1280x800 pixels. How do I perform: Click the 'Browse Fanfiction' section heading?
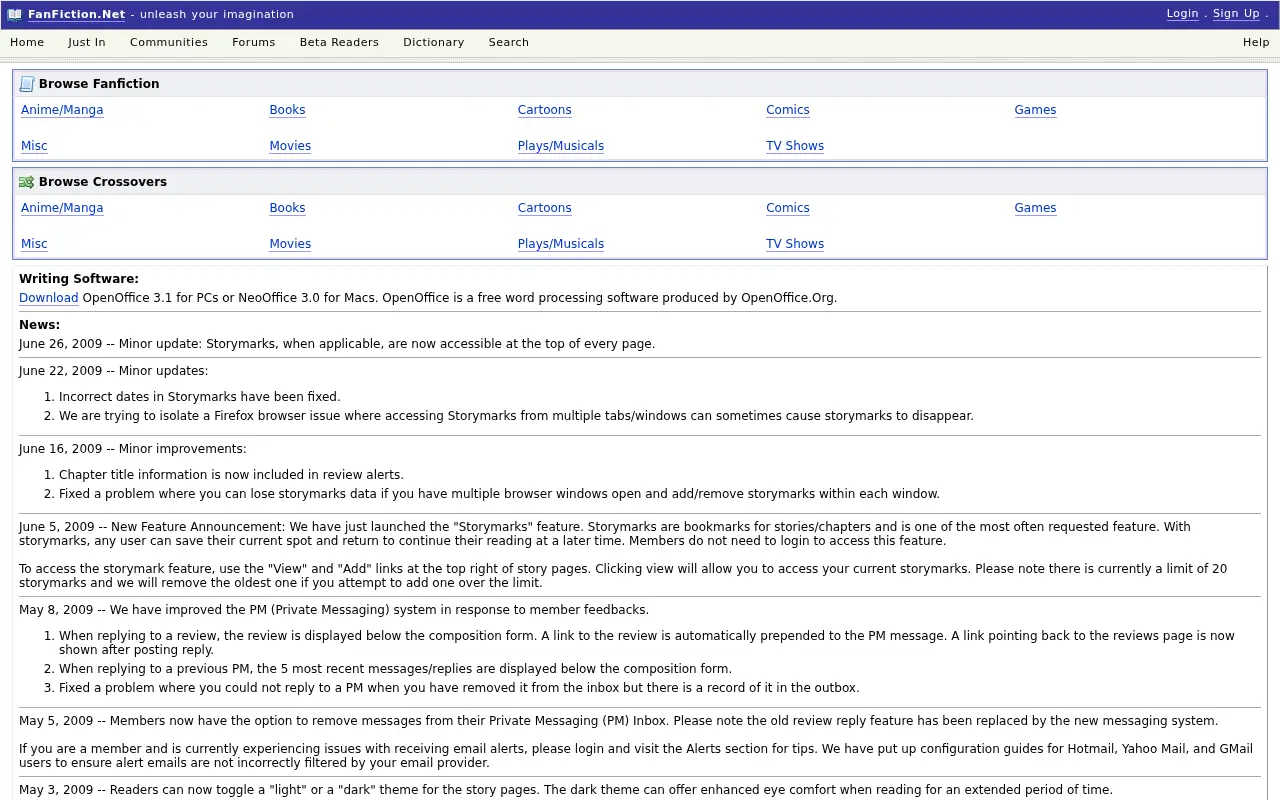(x=99, y=84)
